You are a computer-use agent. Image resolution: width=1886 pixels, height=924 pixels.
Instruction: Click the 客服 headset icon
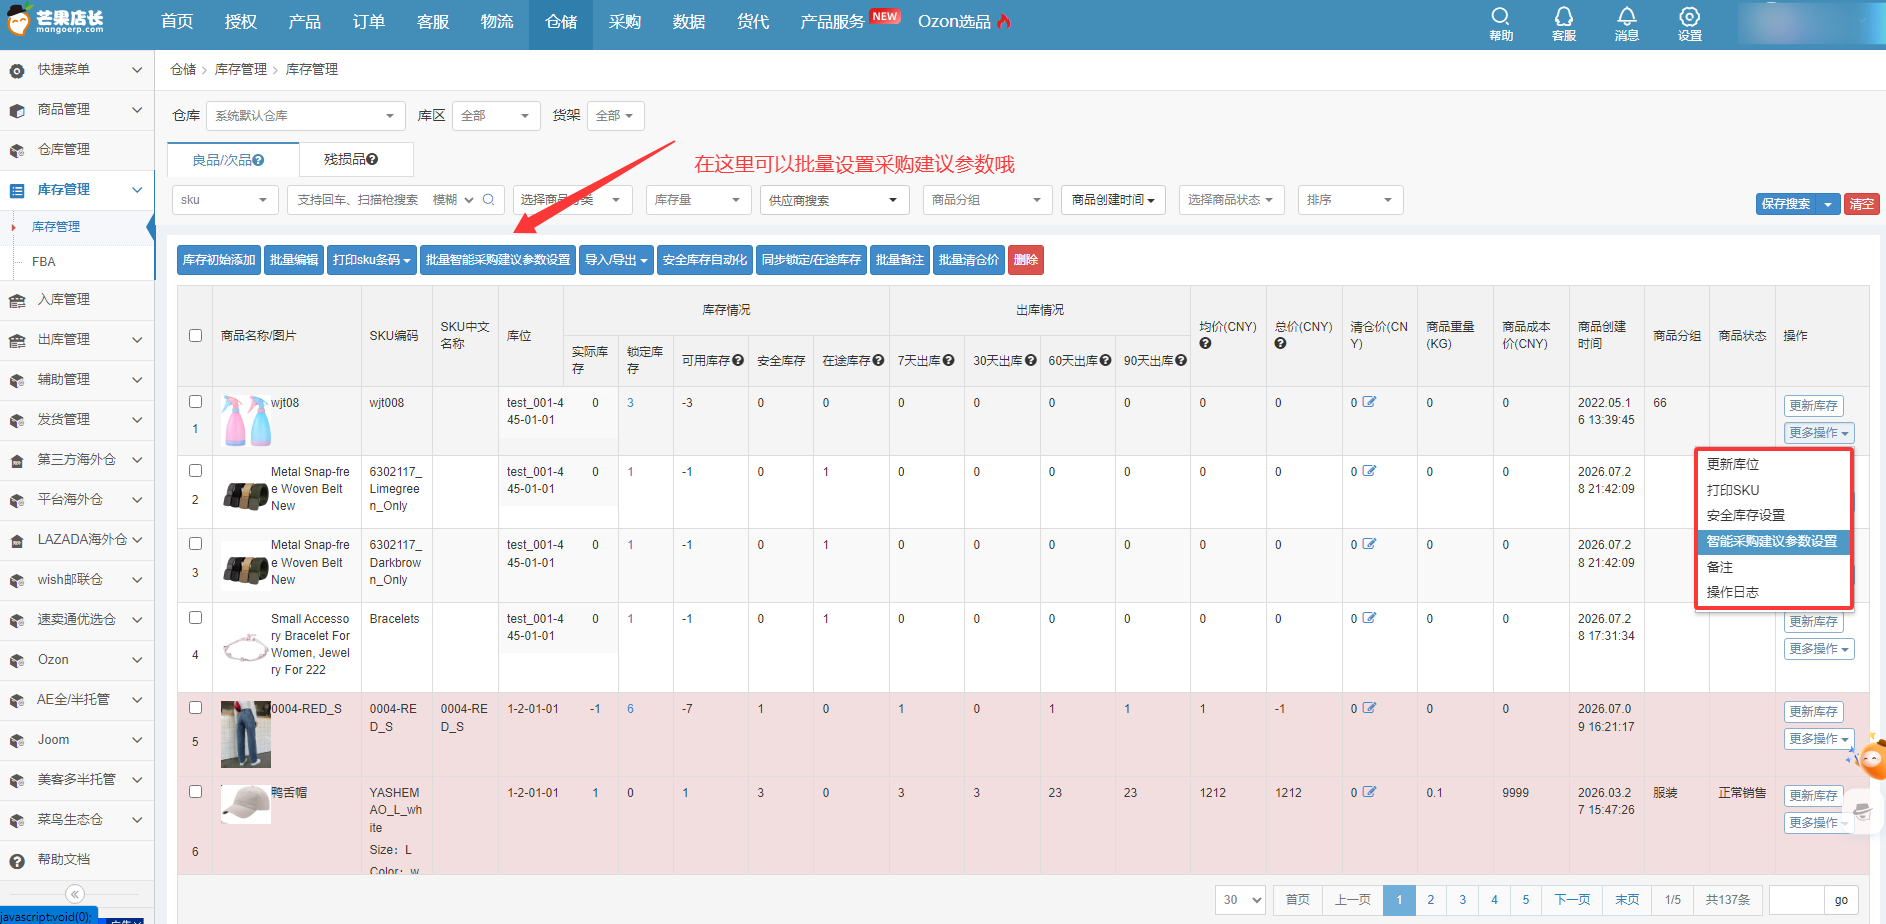[1564, 16]
